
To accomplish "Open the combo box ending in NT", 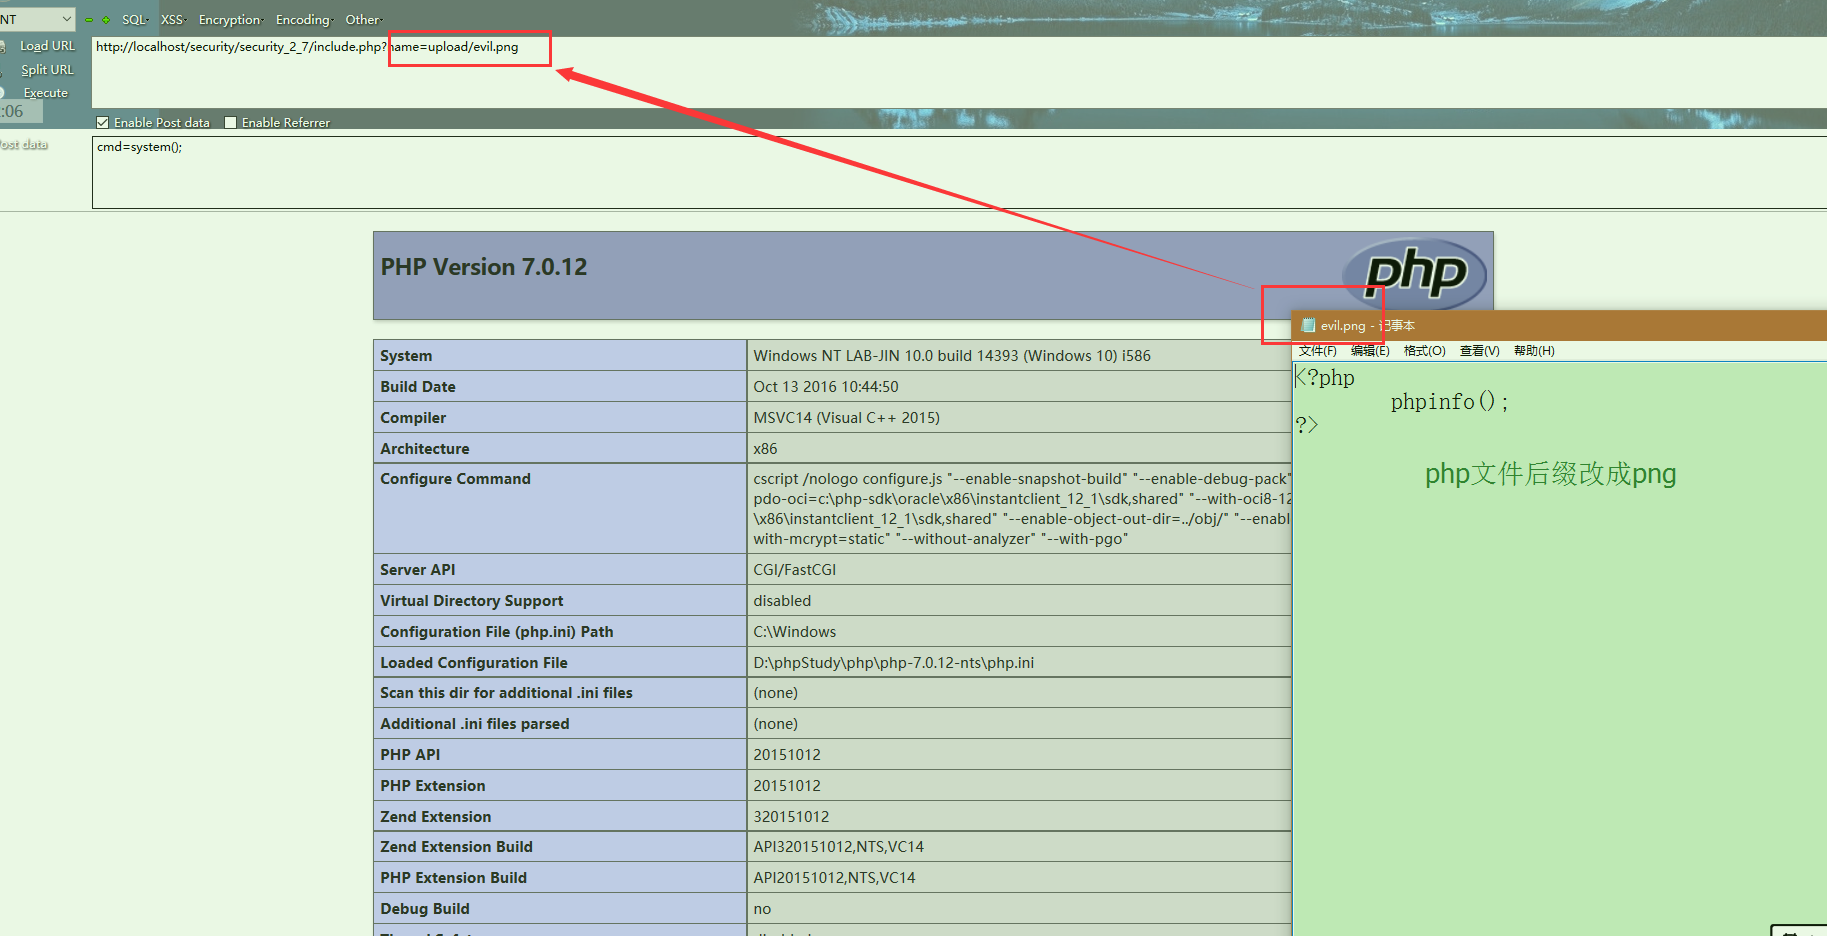I will (x=37, y=19).
